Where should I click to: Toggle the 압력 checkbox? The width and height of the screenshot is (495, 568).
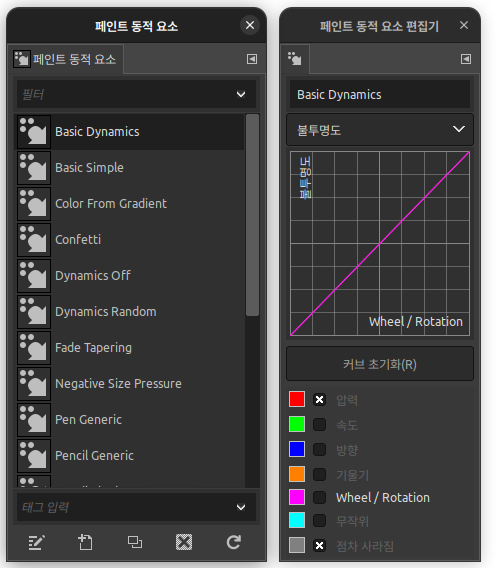click(319, 400)
